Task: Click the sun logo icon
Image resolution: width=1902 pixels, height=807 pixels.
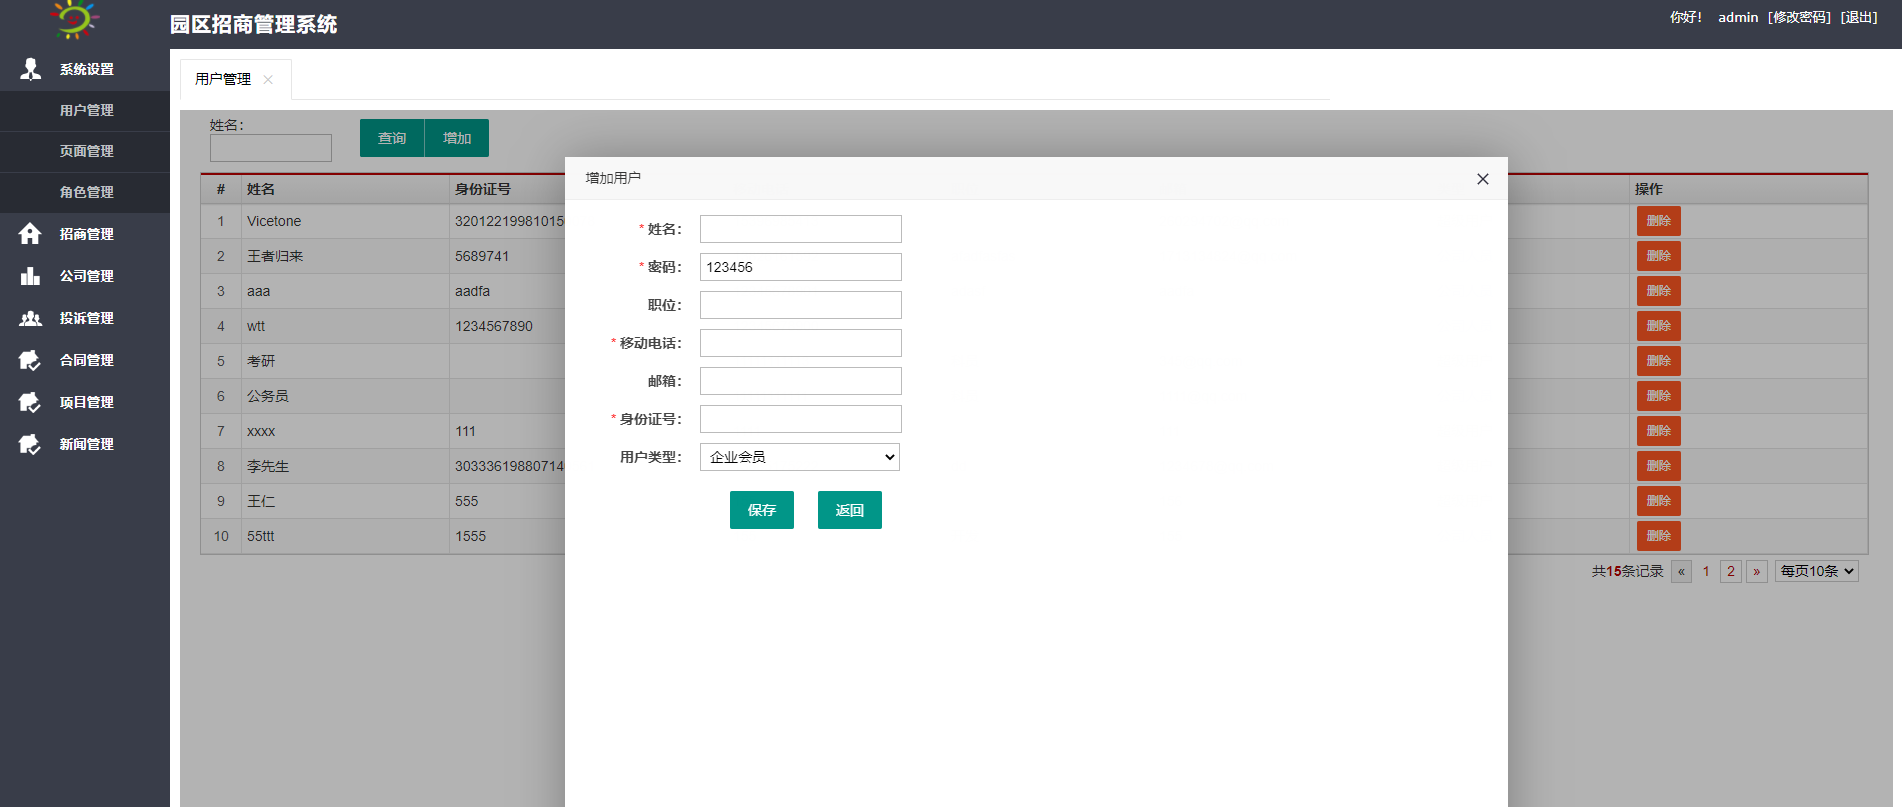Action: pyautogui.click(x=74, y=18)
